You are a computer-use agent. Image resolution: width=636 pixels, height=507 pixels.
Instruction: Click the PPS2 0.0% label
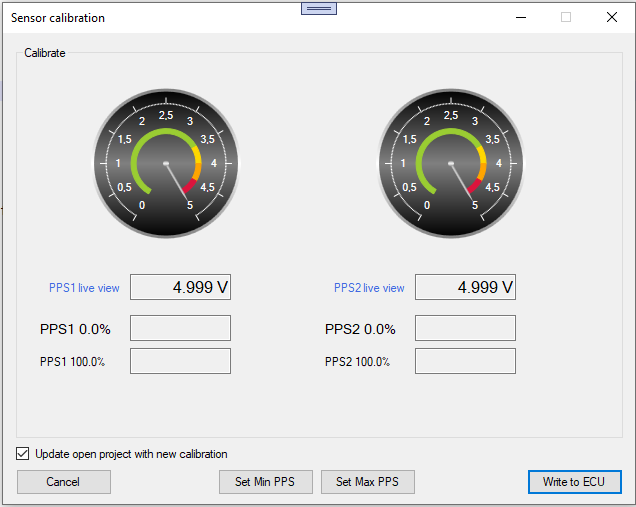coord(360,329)
